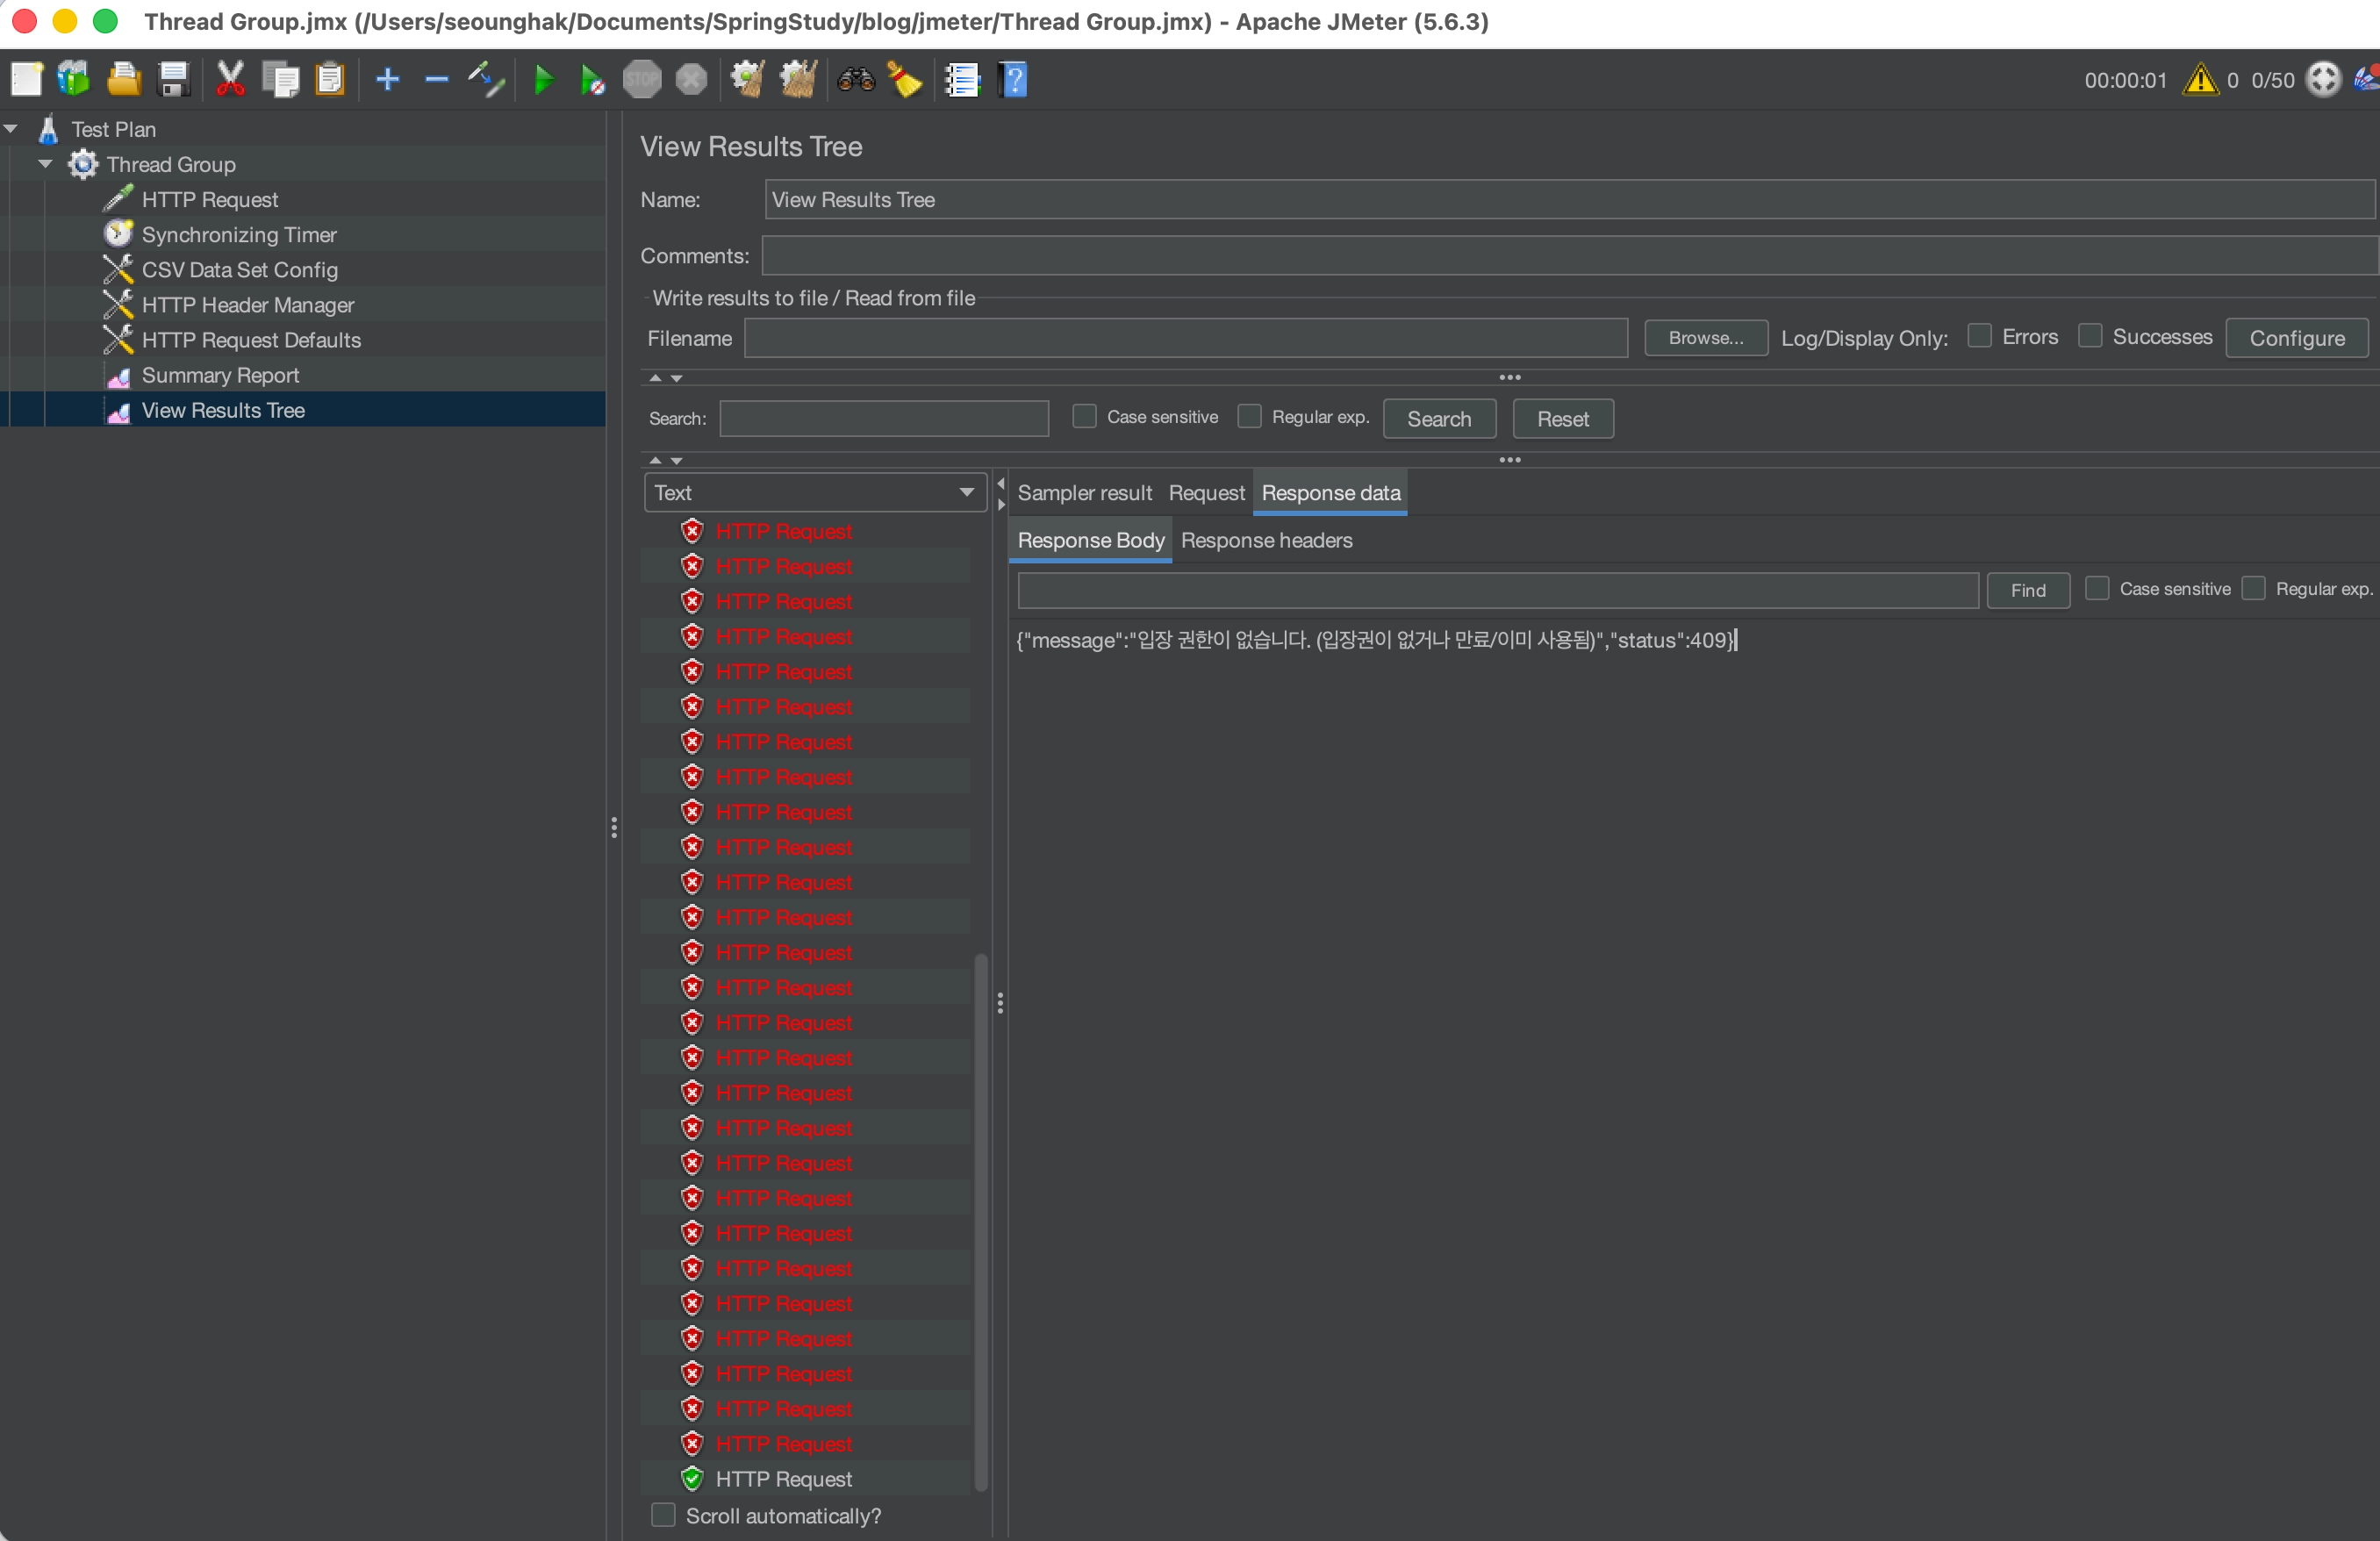This screenshot has width=2380, height=1541.
Task: Open search with the binoculars icon
Action: point(856,79)
